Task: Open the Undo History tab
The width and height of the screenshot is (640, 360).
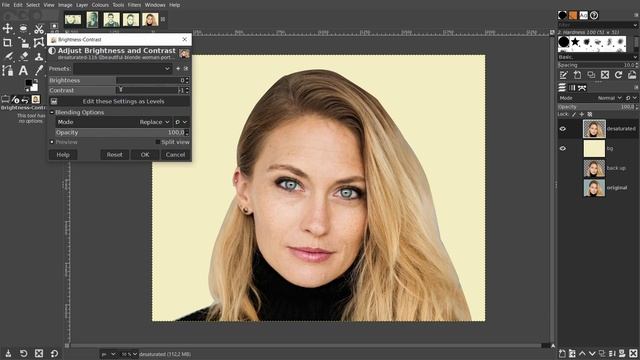Action: click(25, 99)
